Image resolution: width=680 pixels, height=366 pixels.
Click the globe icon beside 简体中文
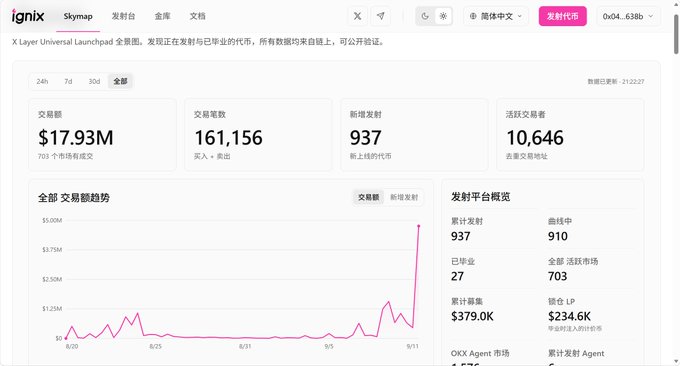(473, 16)
